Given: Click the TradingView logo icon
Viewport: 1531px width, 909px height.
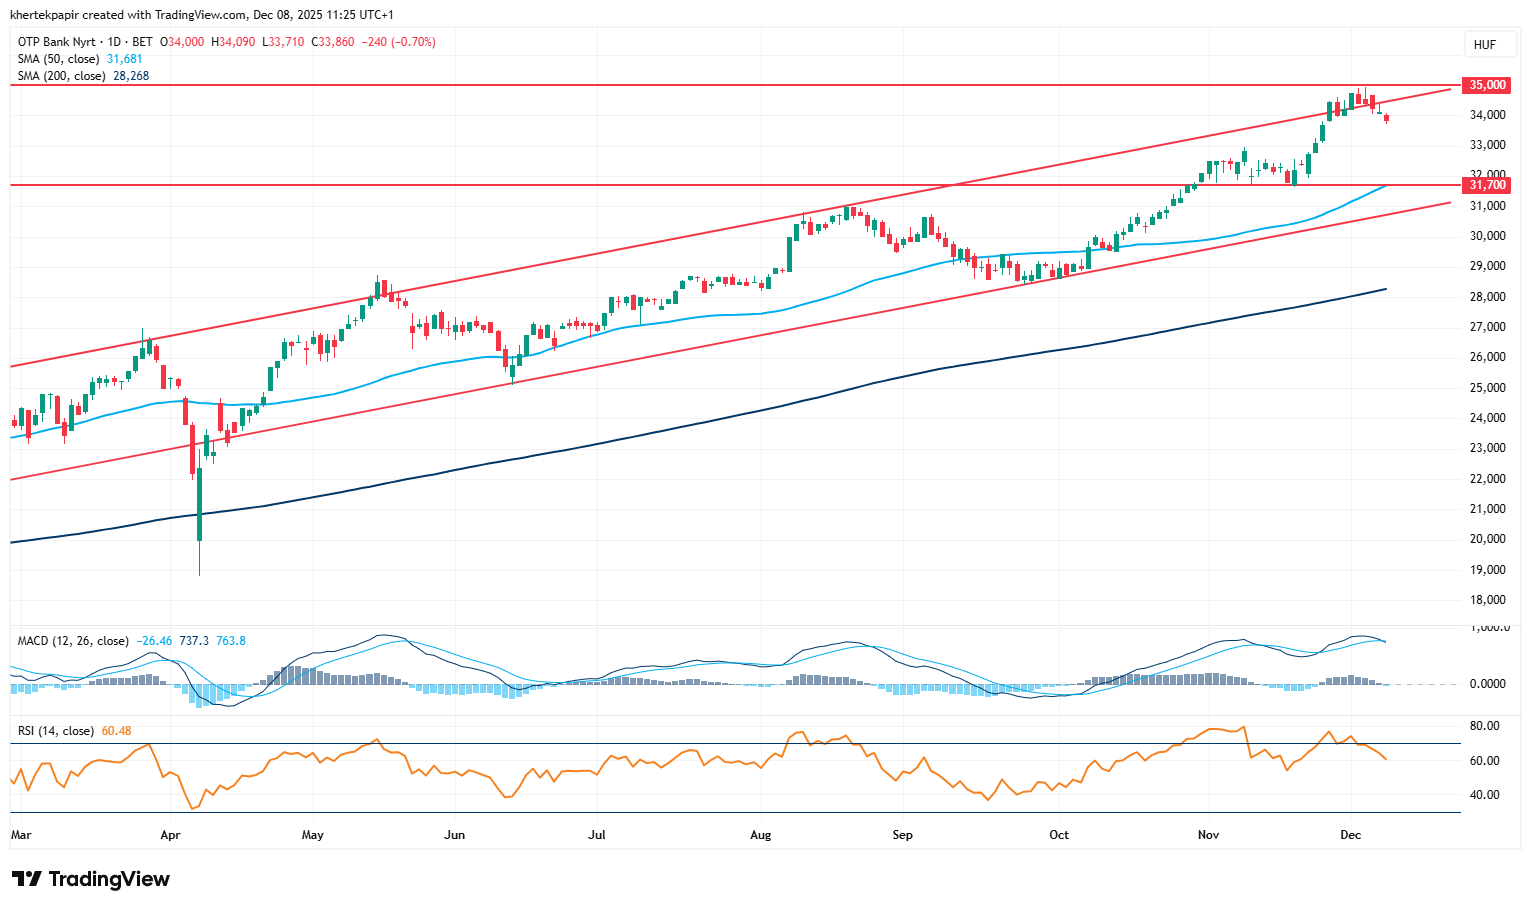Looking at the screenshot, I should (27, 879).
